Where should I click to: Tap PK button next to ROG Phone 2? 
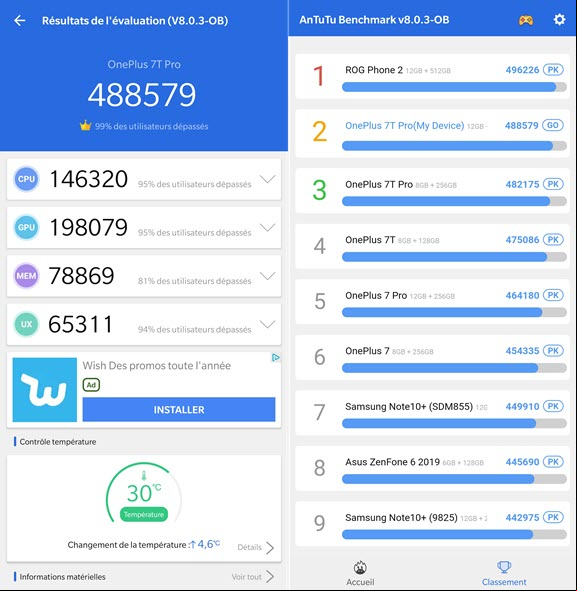coord(553,70)
